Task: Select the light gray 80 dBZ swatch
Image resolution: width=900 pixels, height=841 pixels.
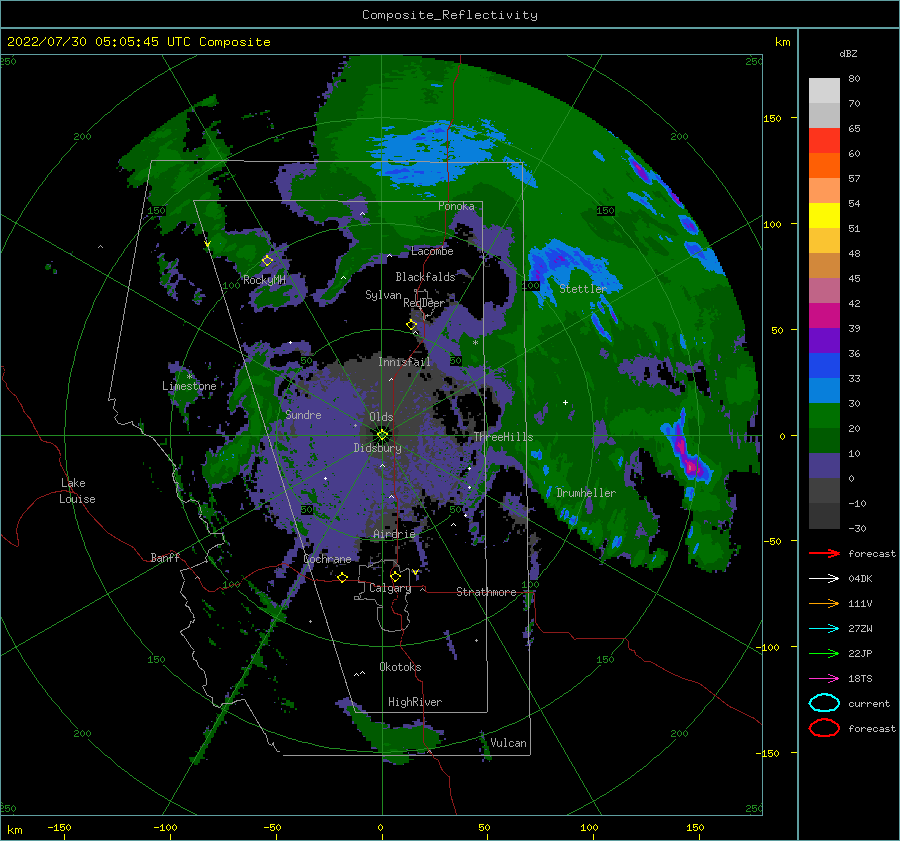Action: [x=824, y=90]
